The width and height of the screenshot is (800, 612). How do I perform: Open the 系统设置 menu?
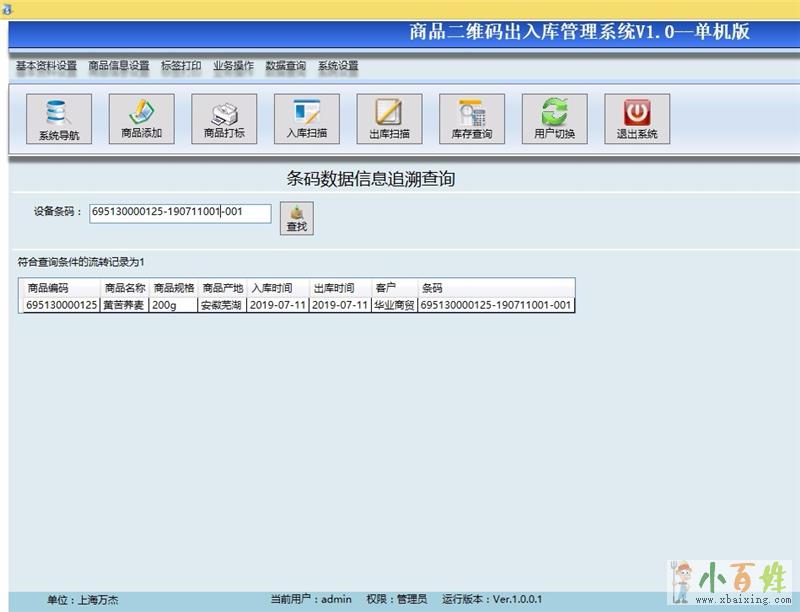coord(338,66)
